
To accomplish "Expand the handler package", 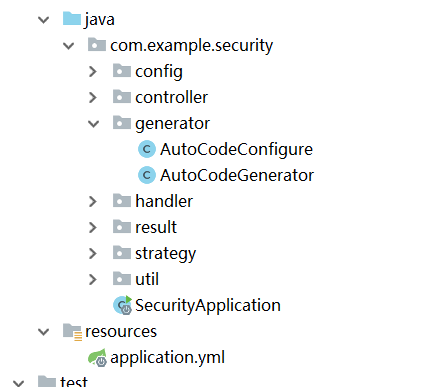I will (93, 201).
